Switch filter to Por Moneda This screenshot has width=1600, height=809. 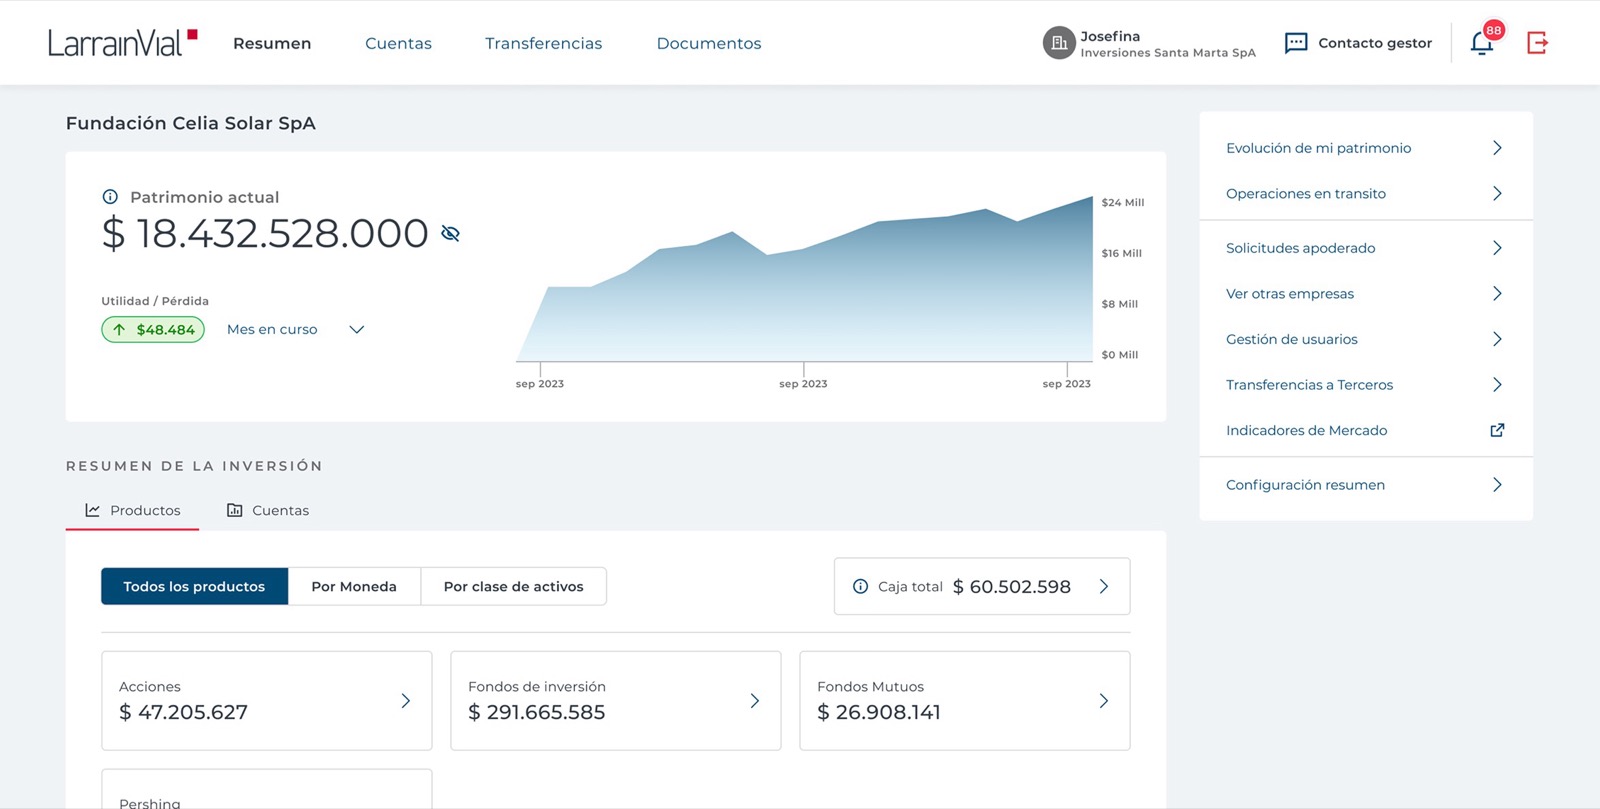[x=354, y=586]
